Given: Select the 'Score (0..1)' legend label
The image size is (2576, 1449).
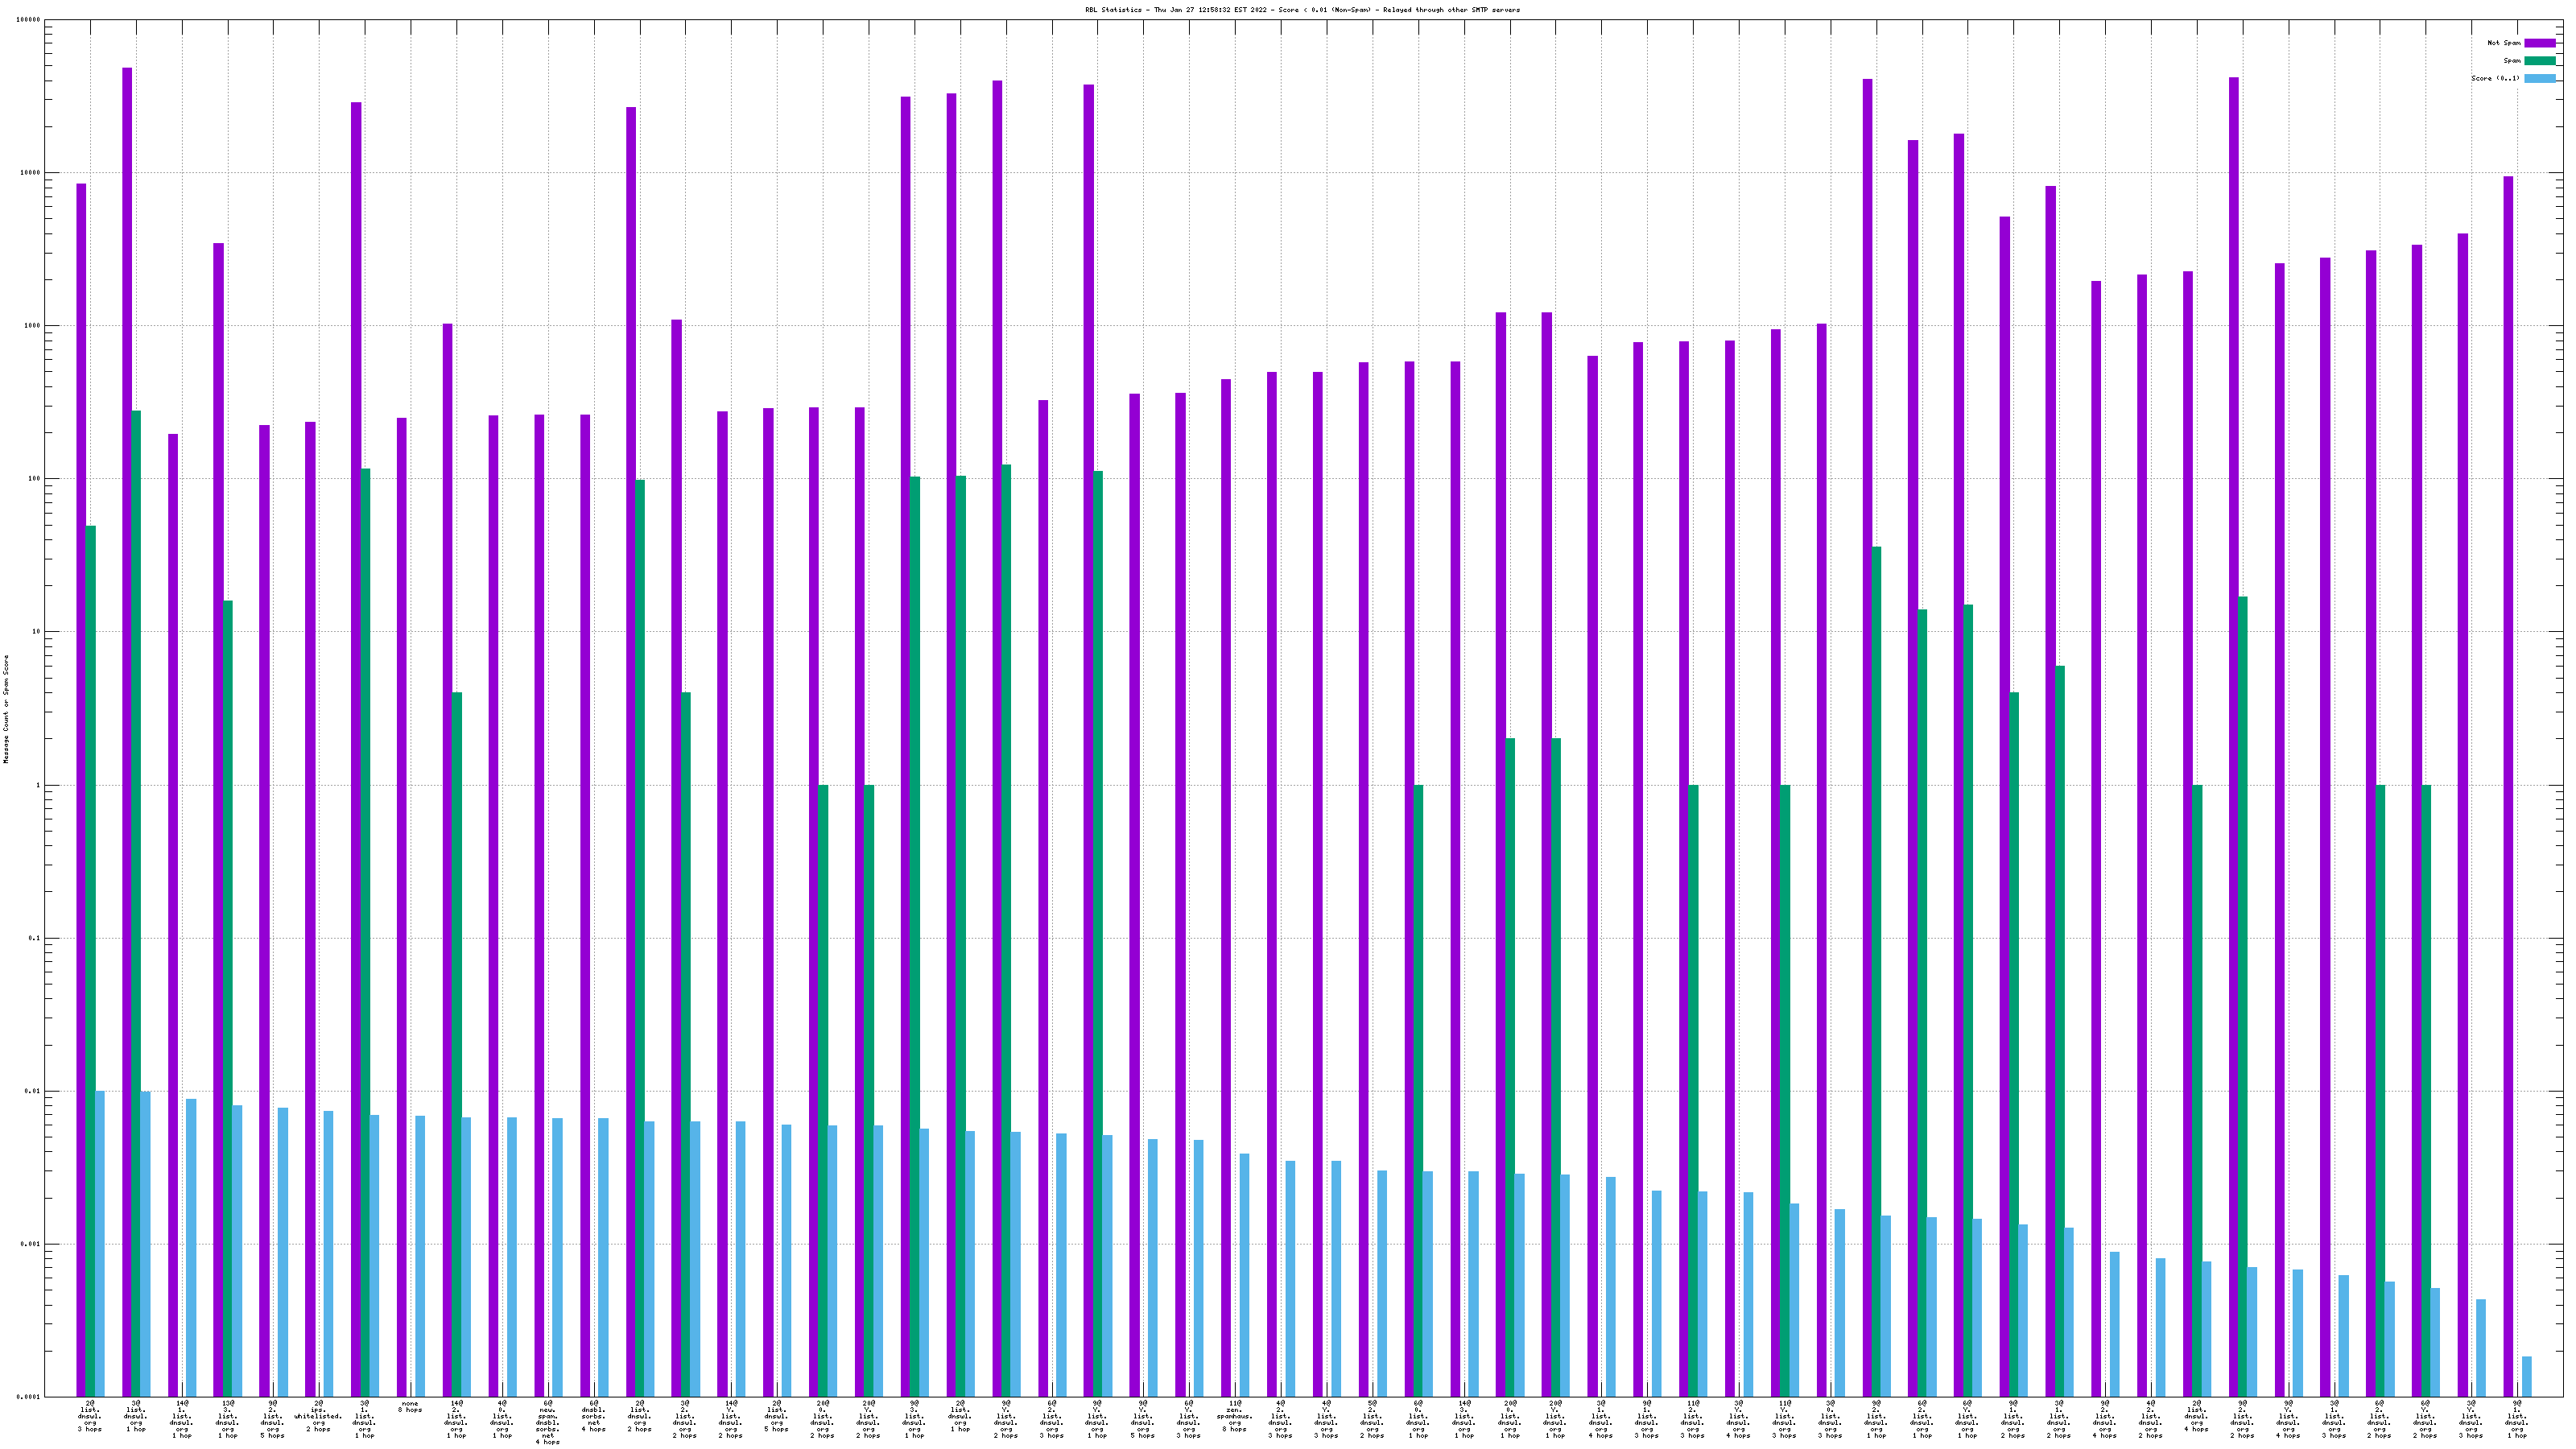Looking at the screenshot, I should point(2495,78).
